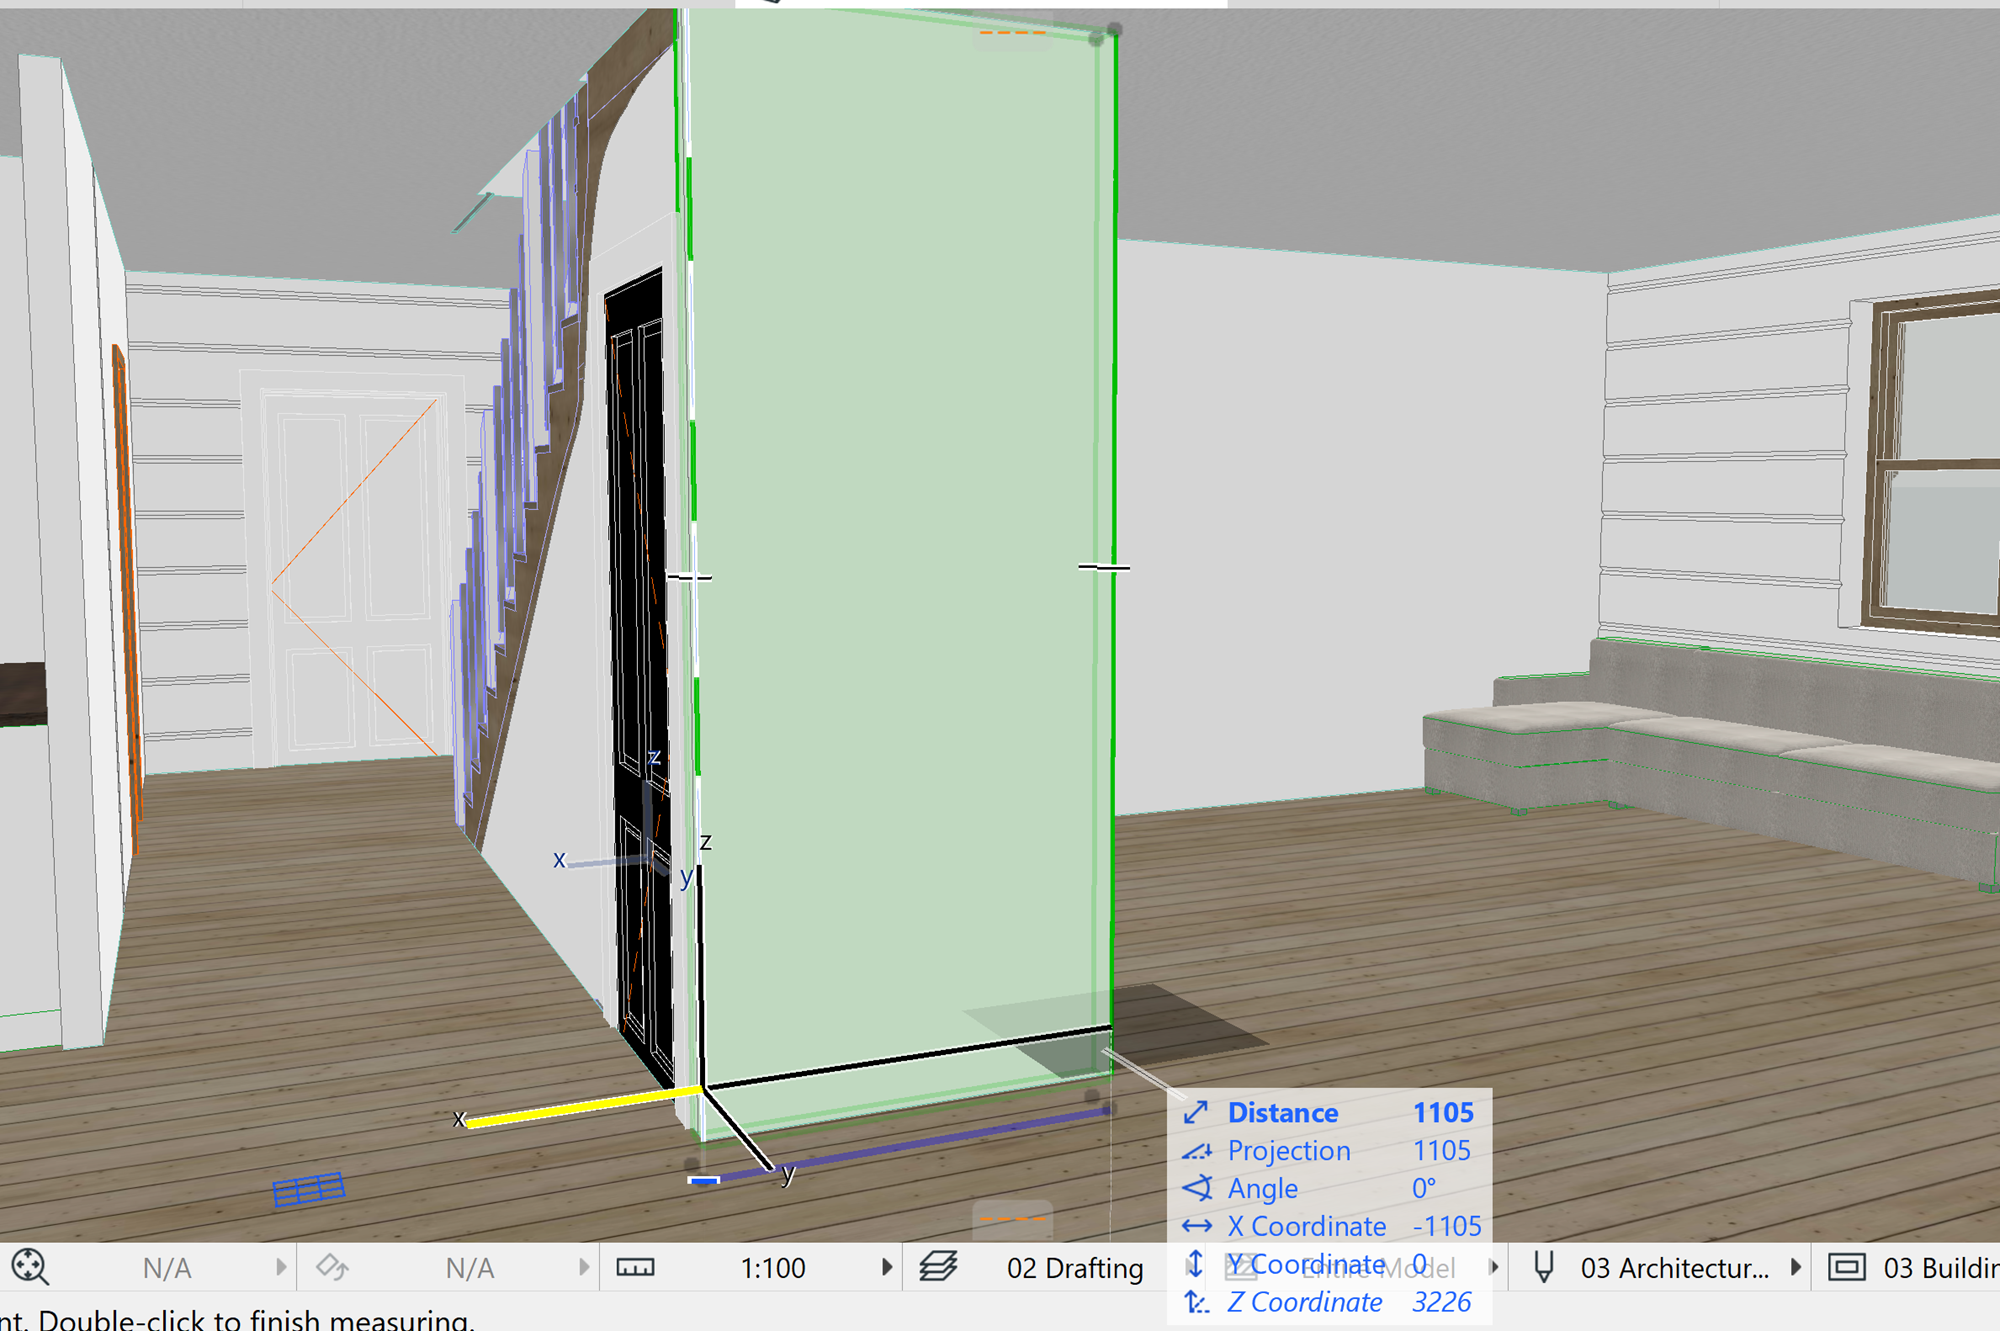This screenshot has height=1331, width=2000.
Task: Click the pen set icon
Action: pyautogui.click(x=1544, y=1267)
